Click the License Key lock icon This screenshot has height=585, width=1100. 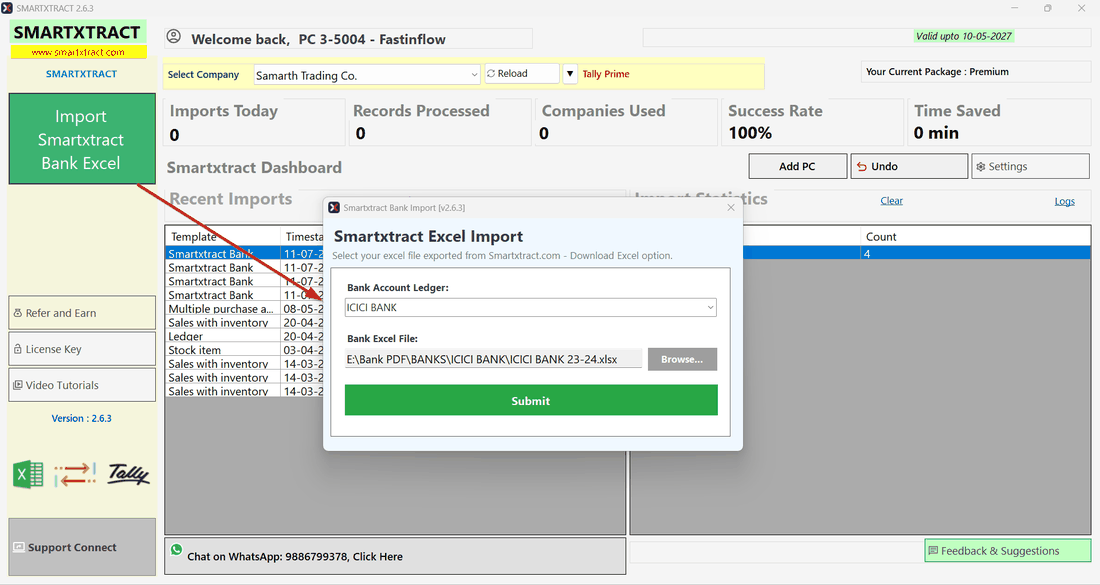click(x=18, y=349)
